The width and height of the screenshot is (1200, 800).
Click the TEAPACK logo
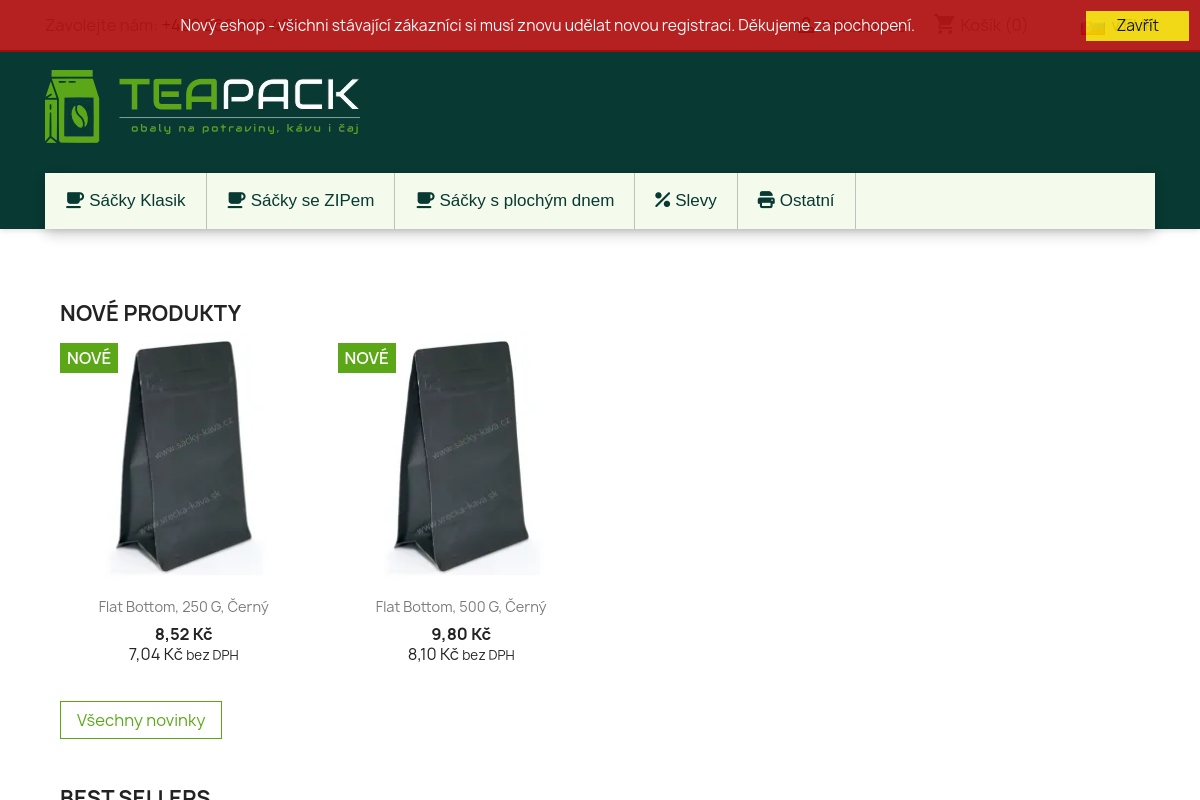(203, 106)
